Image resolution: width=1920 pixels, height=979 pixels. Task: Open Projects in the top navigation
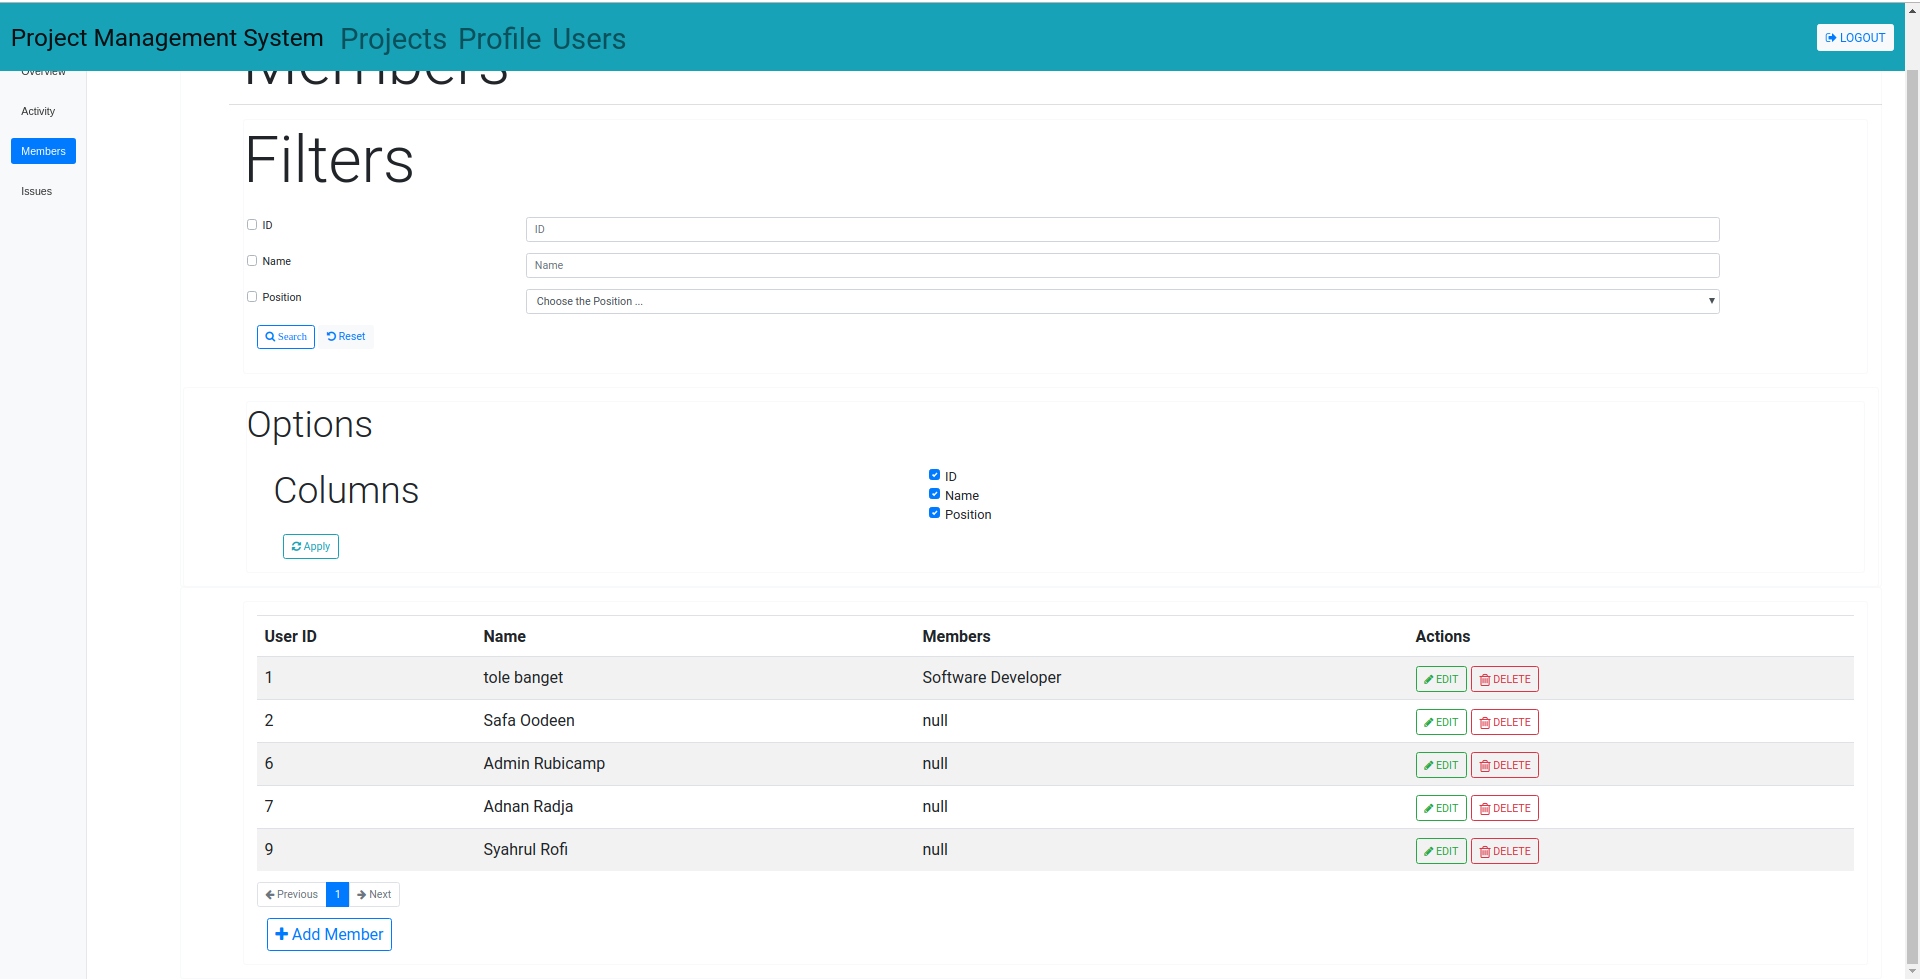(393, 39)
